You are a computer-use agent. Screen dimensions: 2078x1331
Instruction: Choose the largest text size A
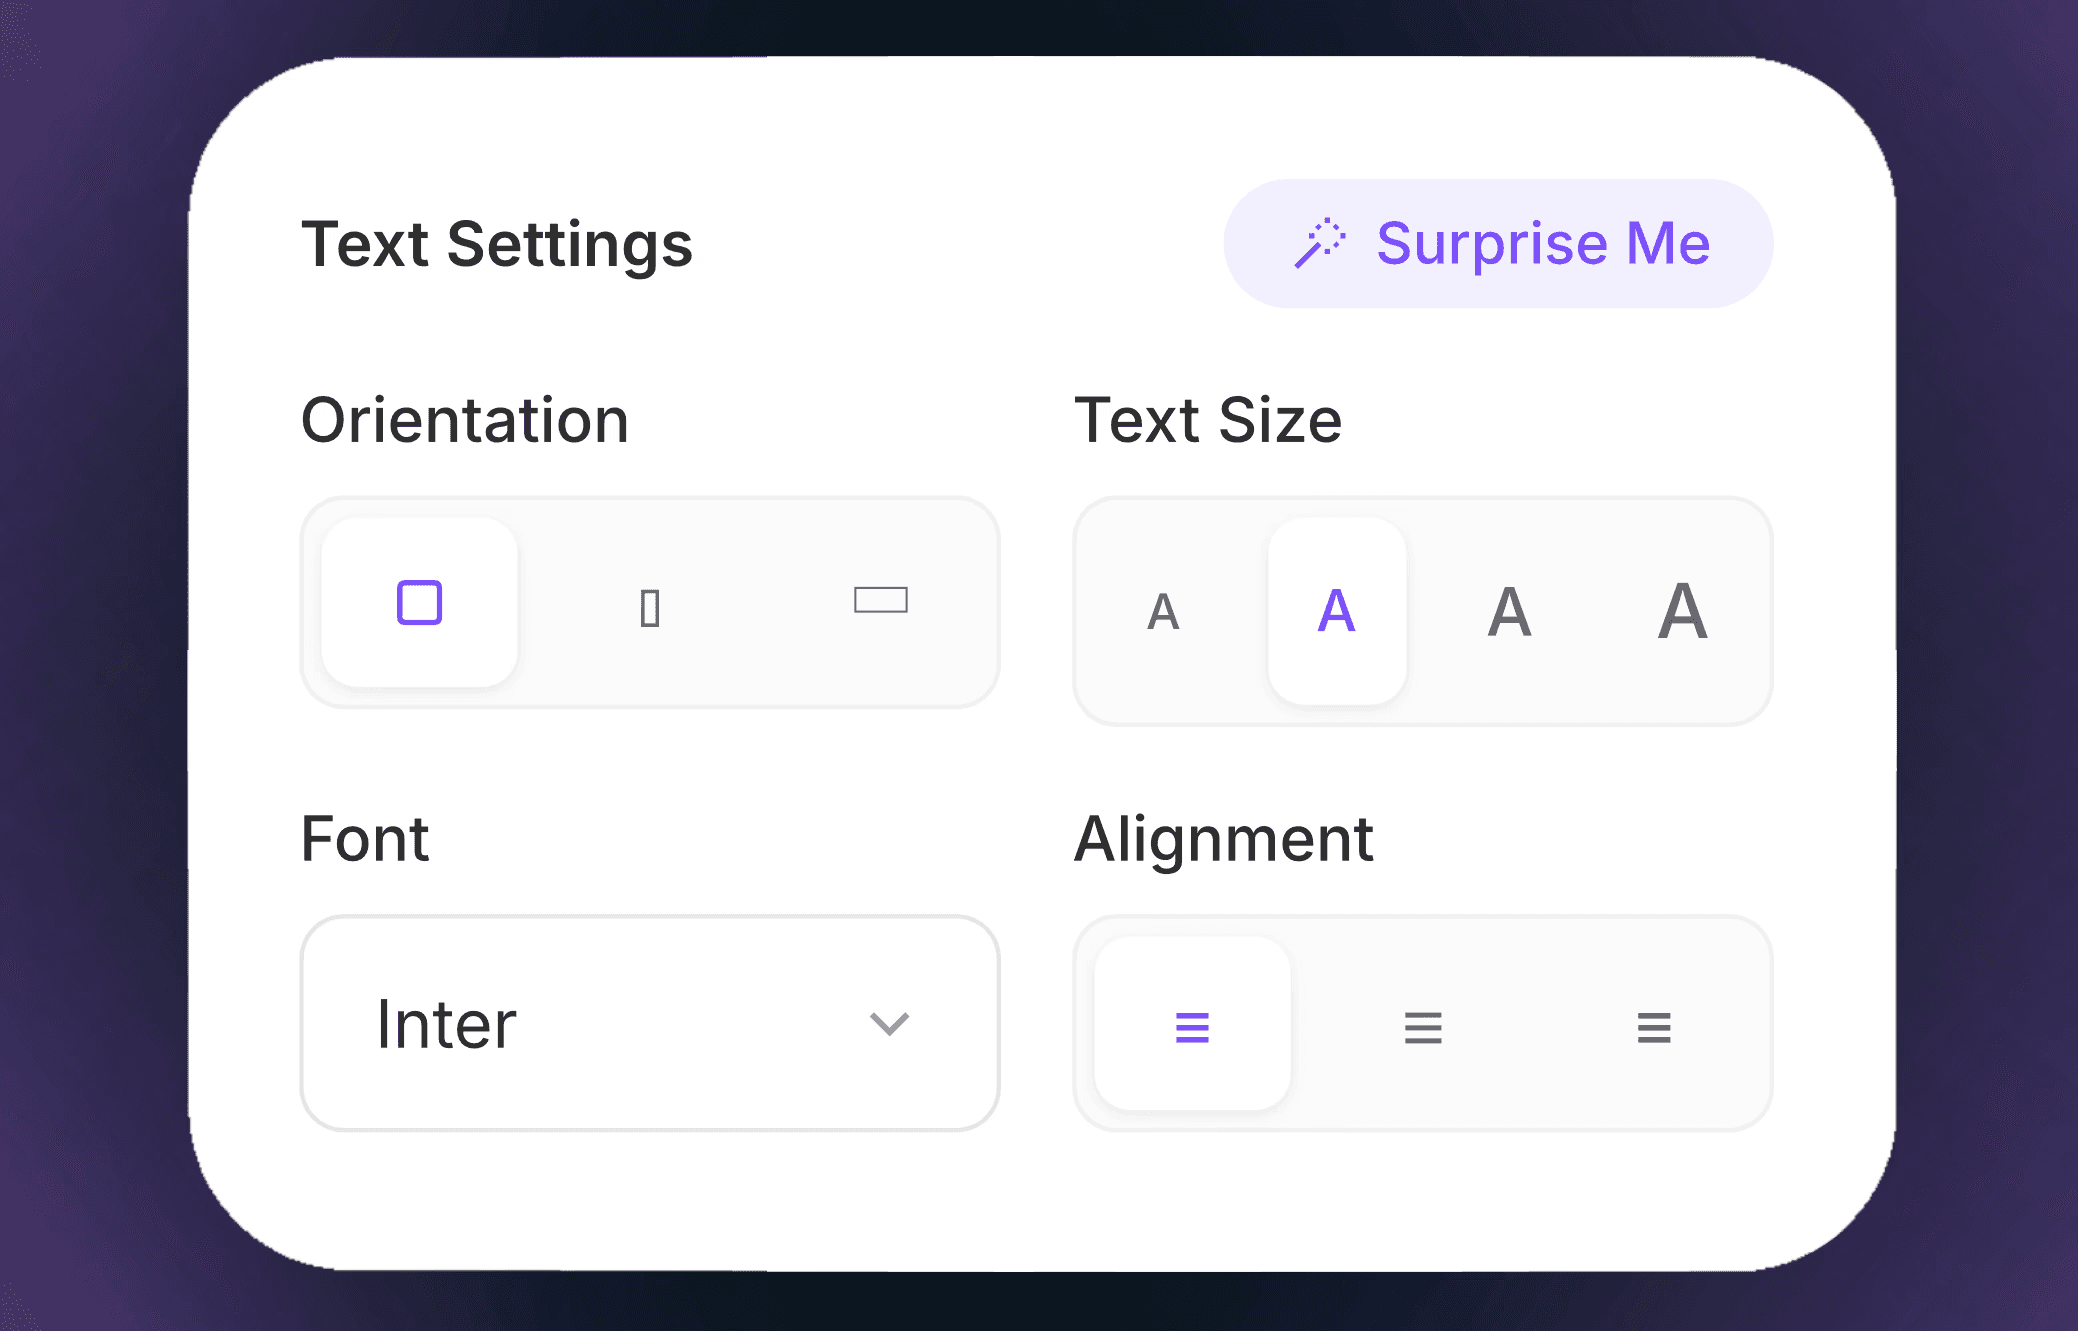tap(1683, 610)
